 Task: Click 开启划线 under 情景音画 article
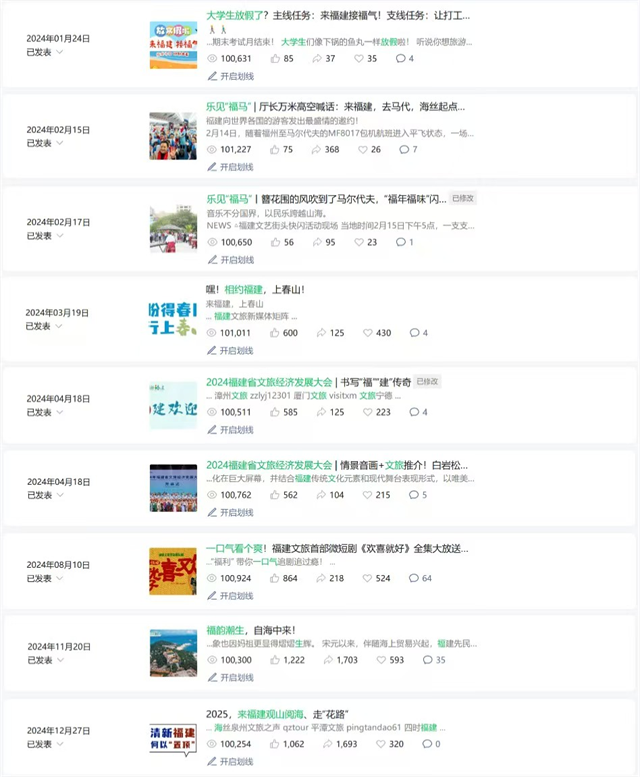click(x=231, y=512)
